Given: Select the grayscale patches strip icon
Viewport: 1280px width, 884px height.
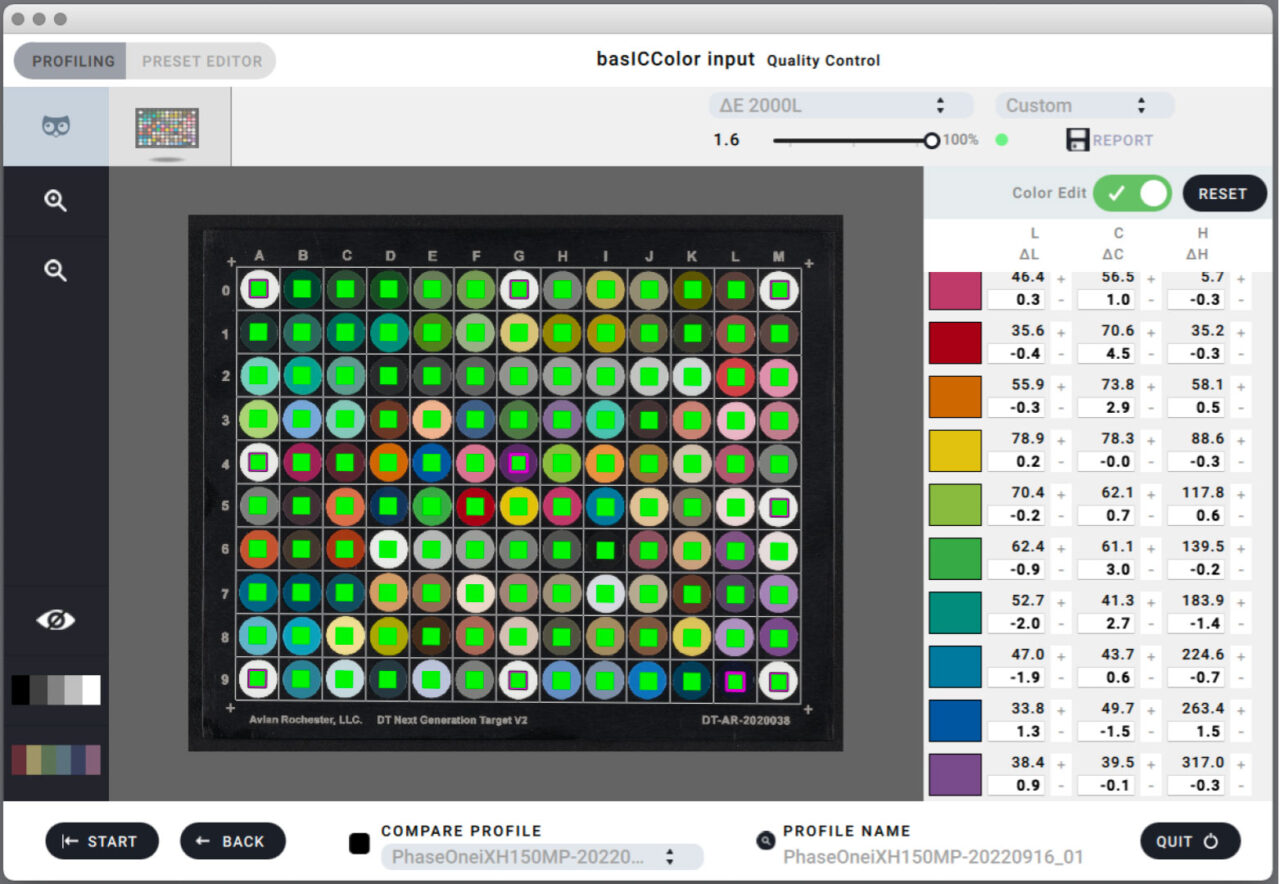Looking at the screenshot, I should pos(56,690).
